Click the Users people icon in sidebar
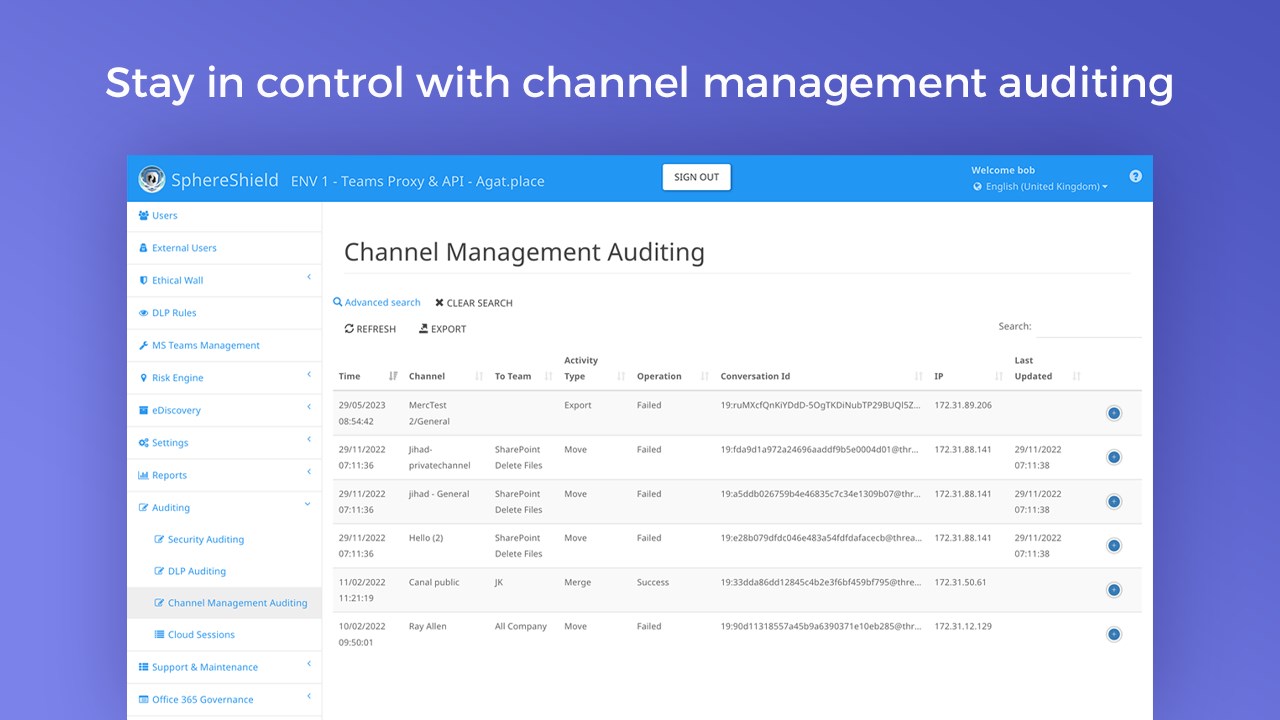The width and height of the screenshot is (1280, 720). (x=144, y=215)
